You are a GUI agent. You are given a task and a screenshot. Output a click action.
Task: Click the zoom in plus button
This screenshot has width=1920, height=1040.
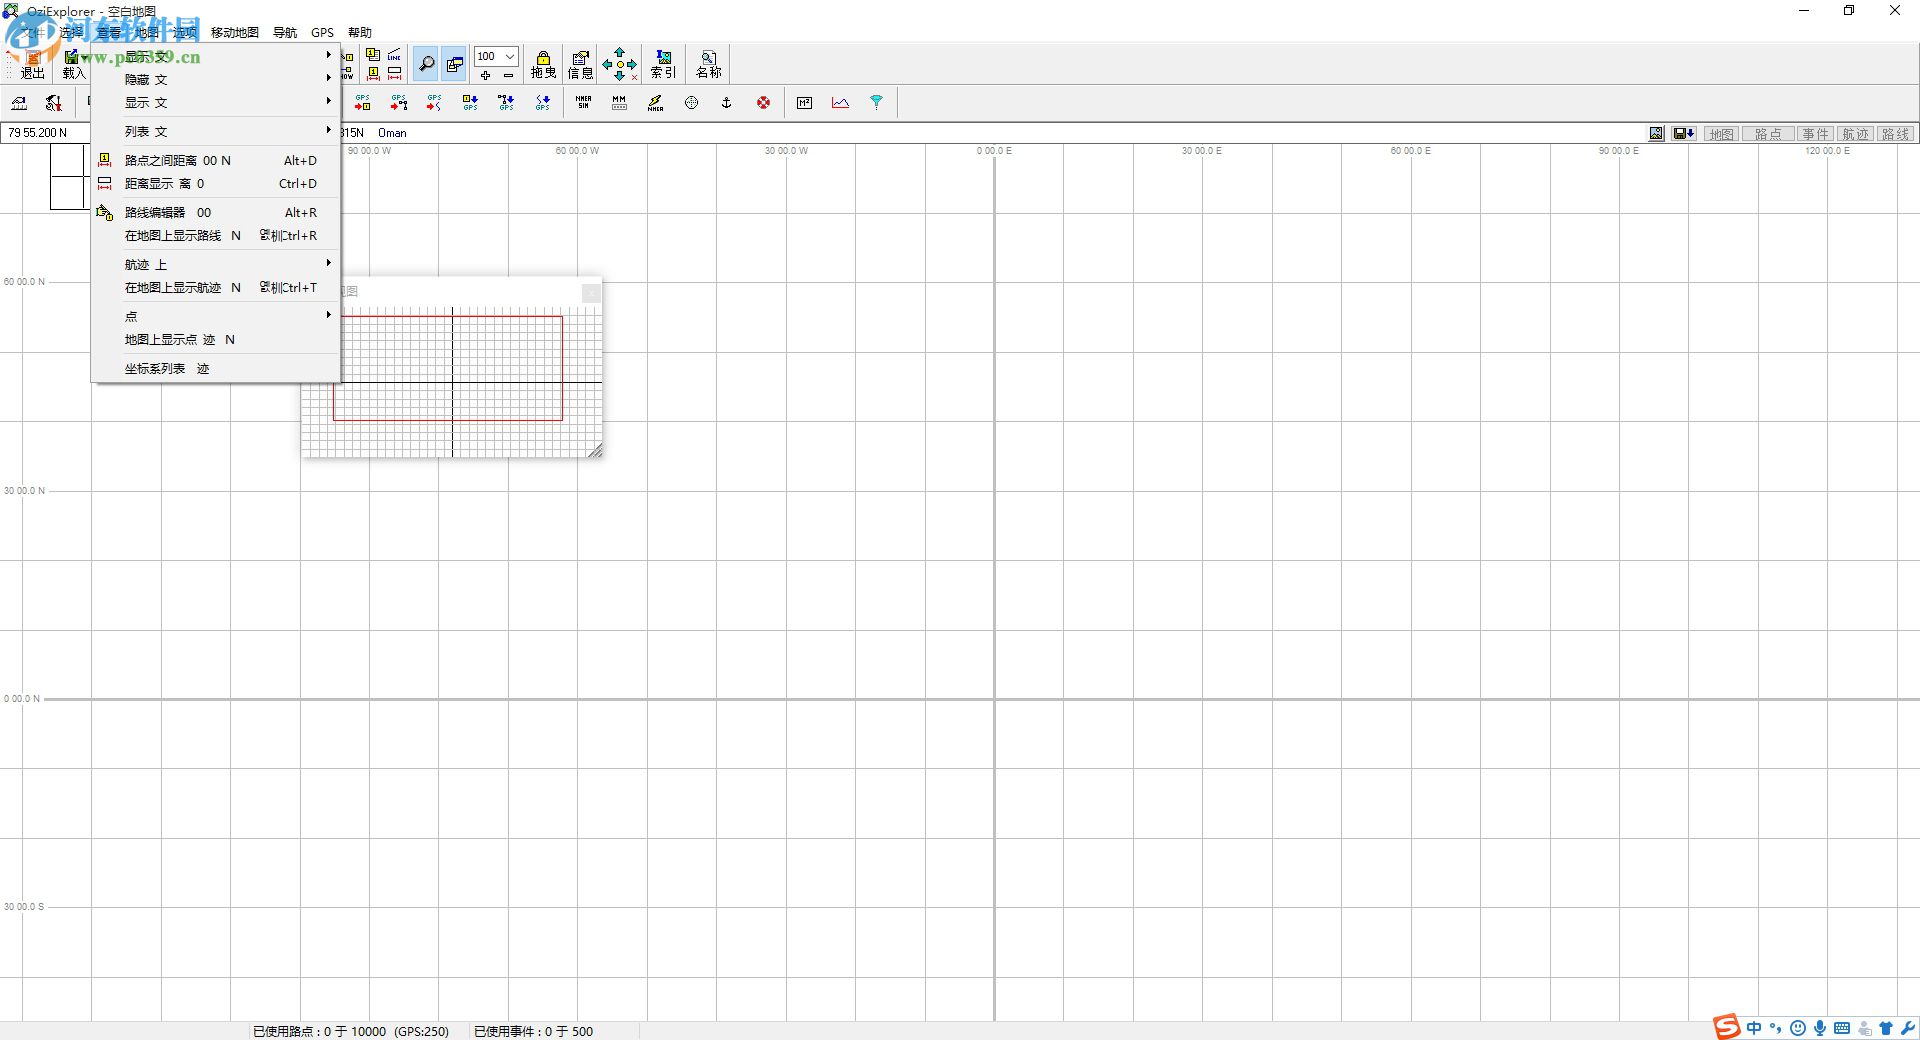[485, 75]
